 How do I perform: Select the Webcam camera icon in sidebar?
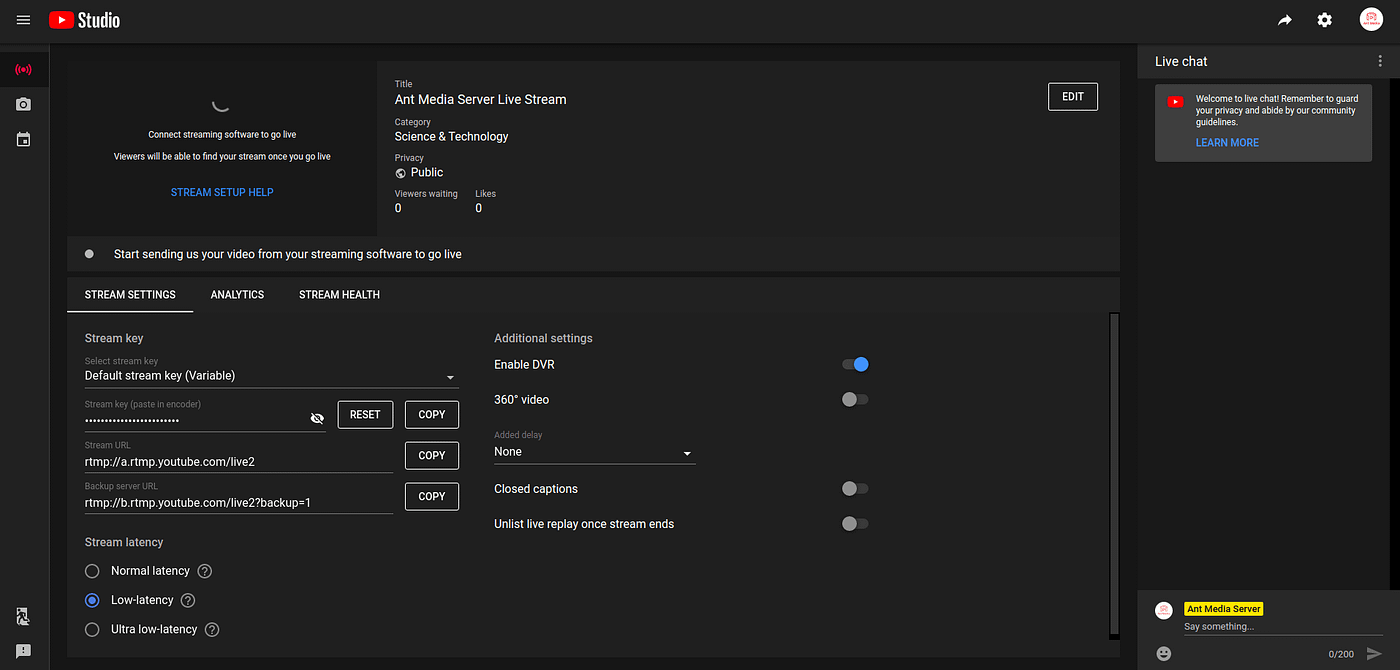point(24,104)
